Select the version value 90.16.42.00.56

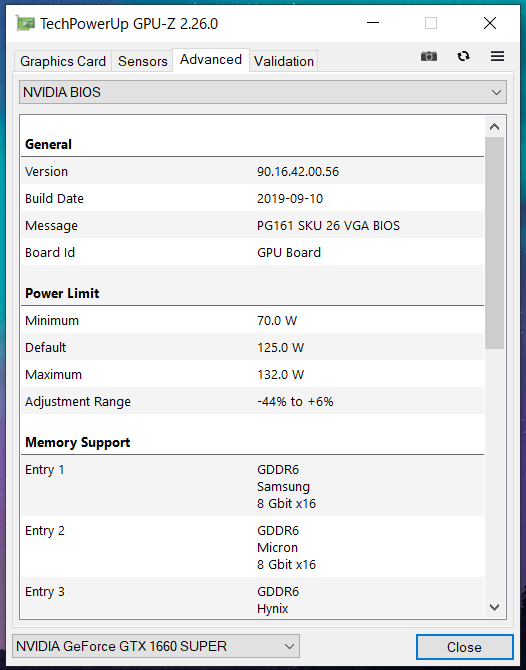click(x=298, y=171)
